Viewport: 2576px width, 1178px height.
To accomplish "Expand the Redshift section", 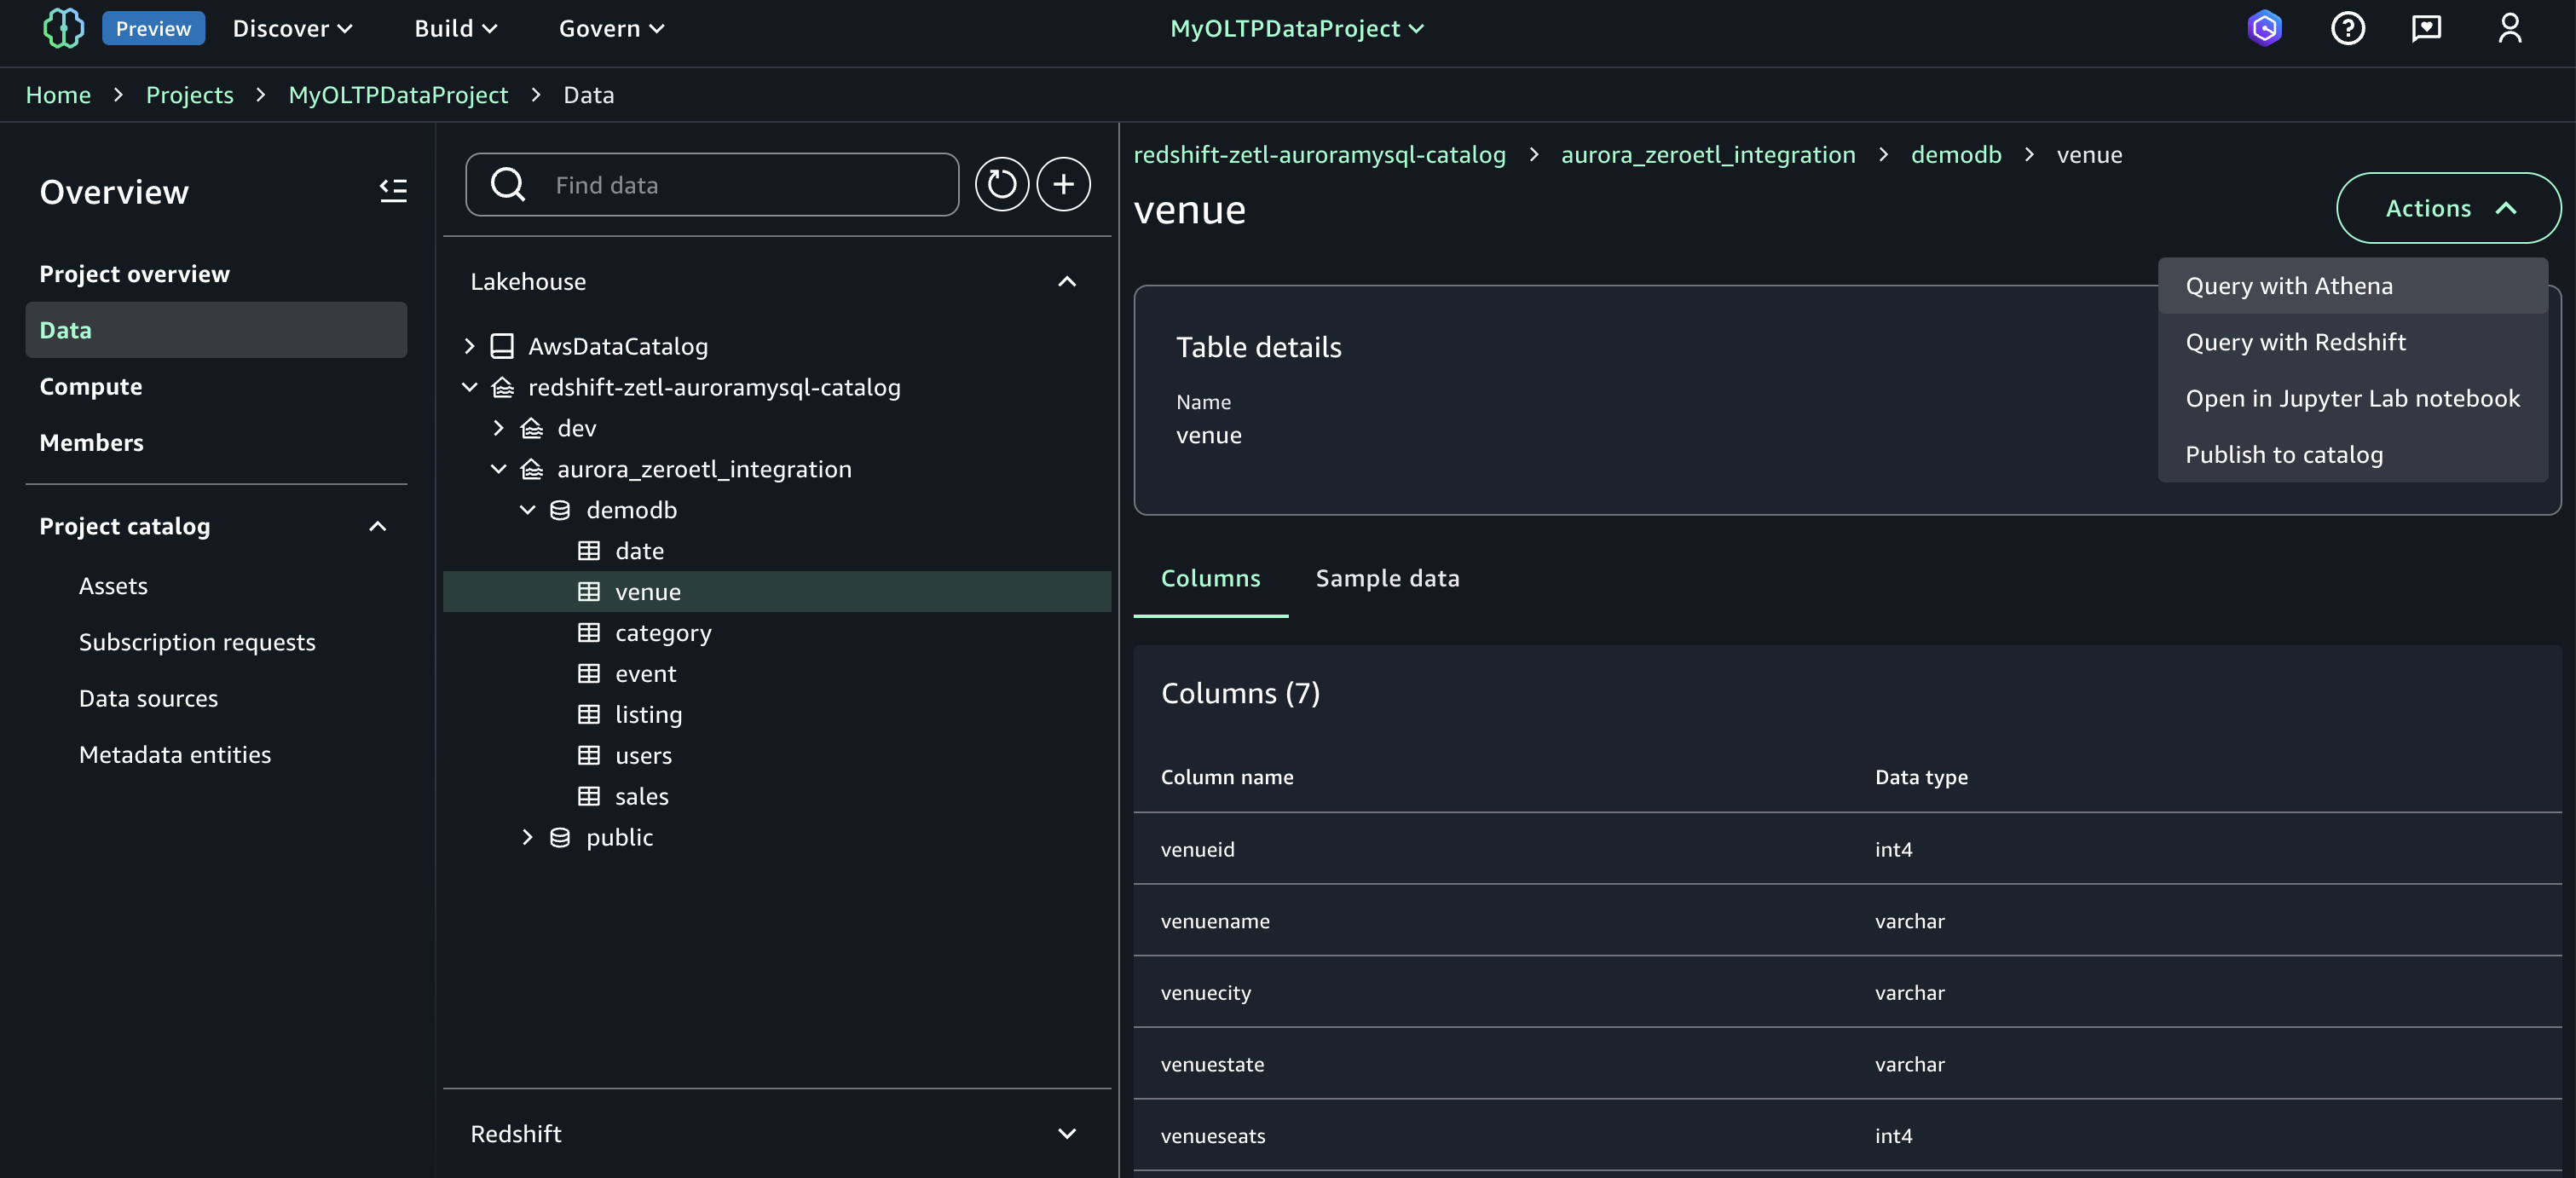I will click(1067, 1133).
